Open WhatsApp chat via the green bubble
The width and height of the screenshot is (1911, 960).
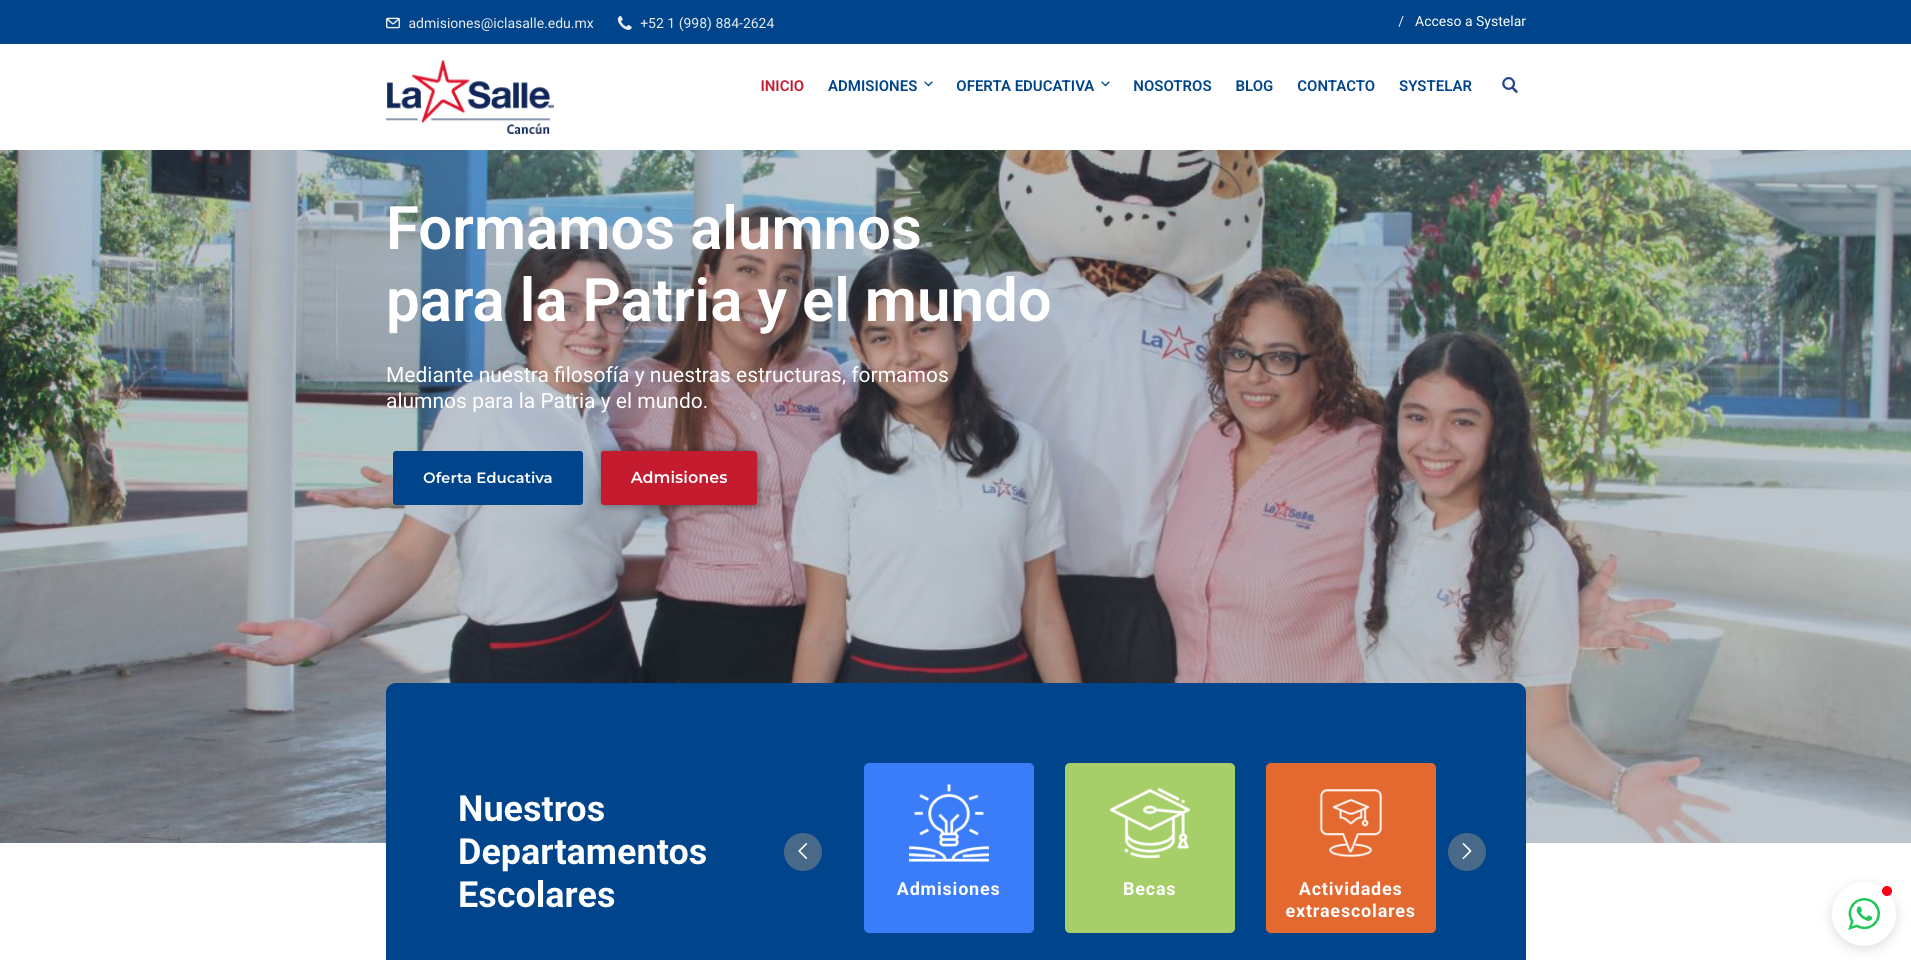pos(1862,913)
